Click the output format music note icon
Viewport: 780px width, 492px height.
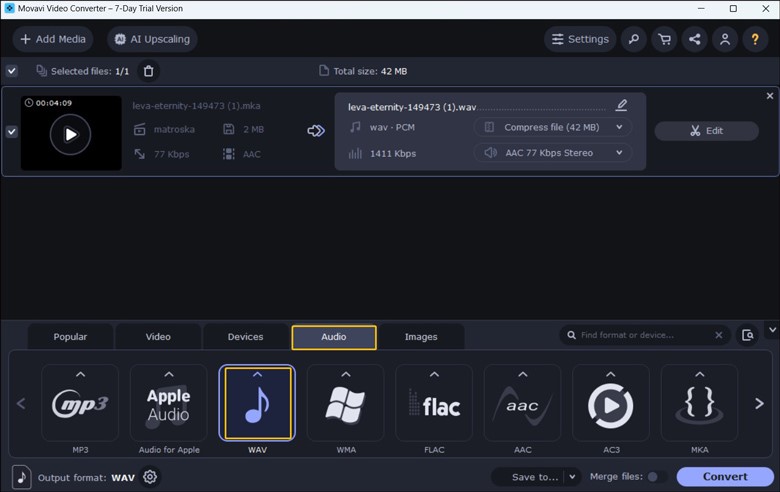(21, 478)
